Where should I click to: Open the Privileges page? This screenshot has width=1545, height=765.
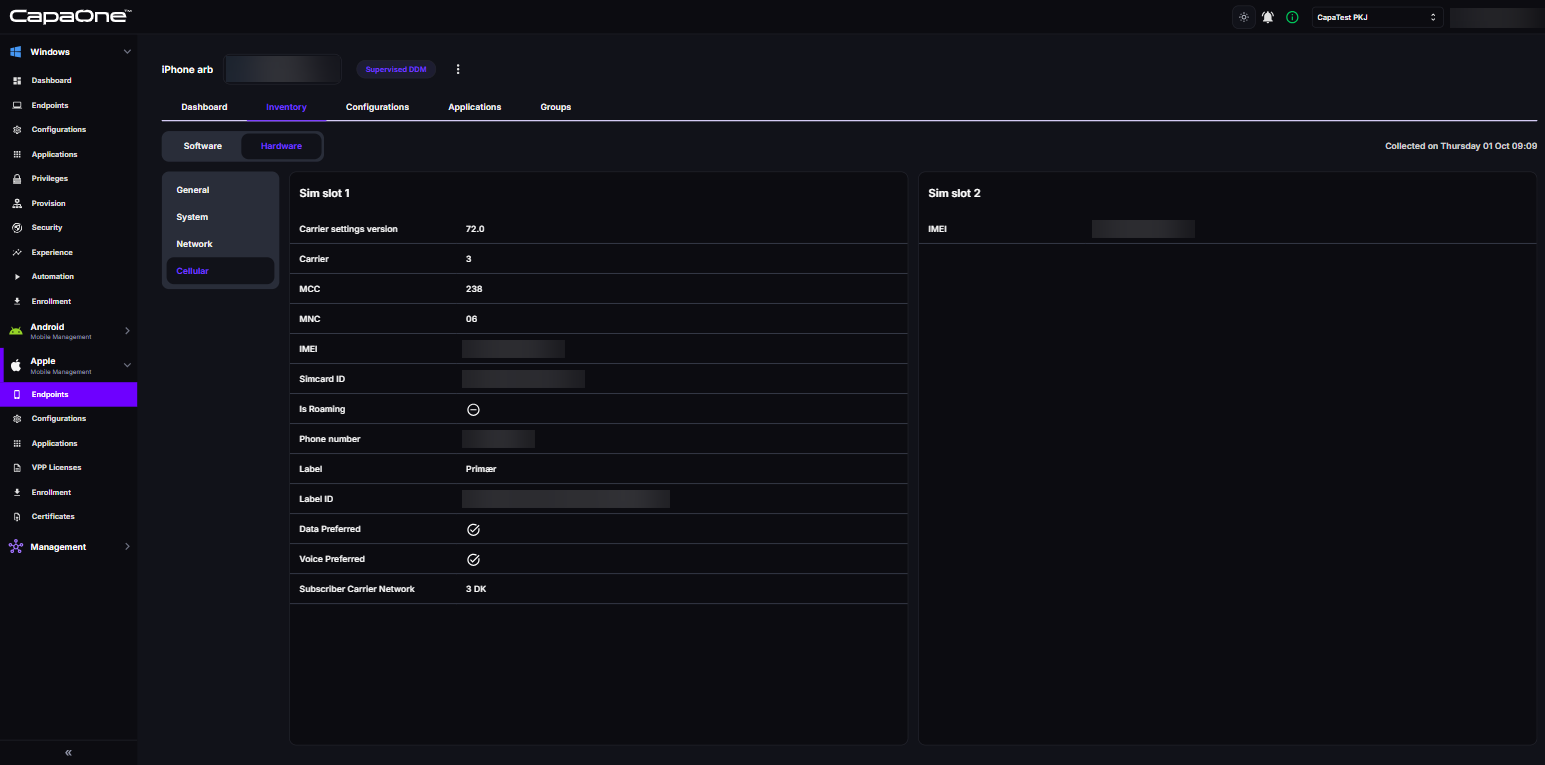[49, 178]
